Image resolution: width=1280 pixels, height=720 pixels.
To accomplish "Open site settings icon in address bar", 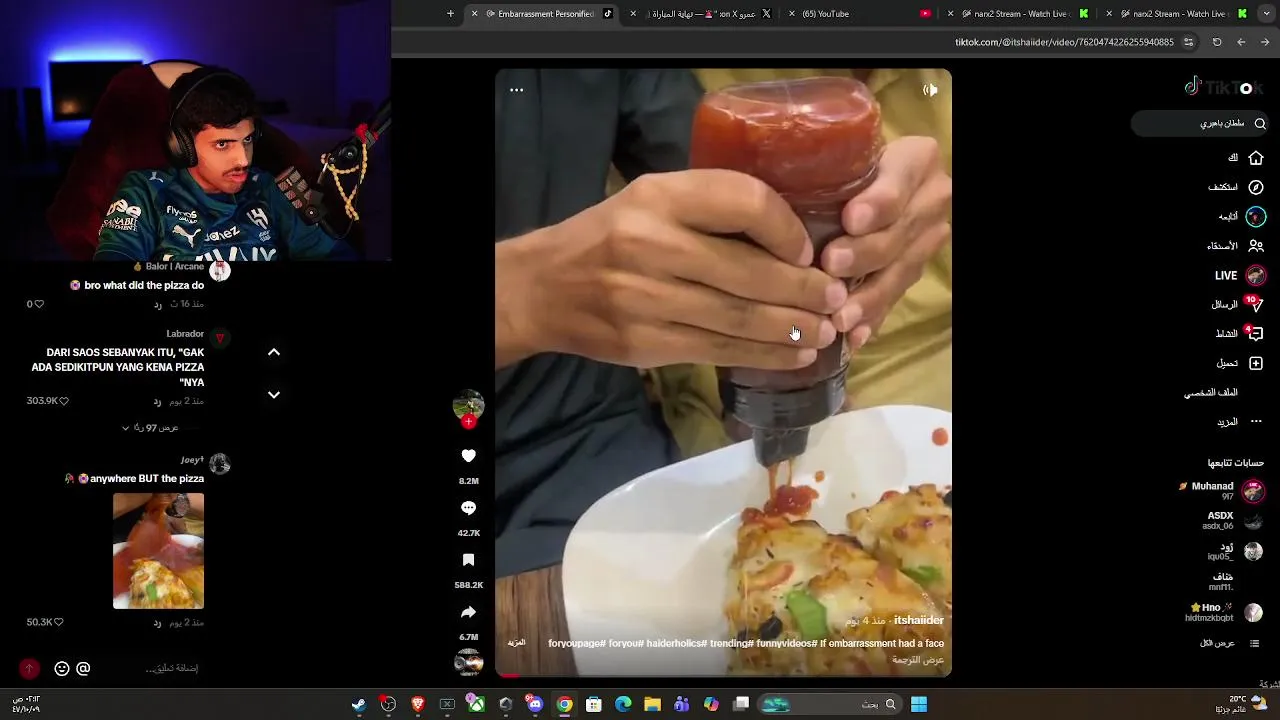I will (1188, 42).
